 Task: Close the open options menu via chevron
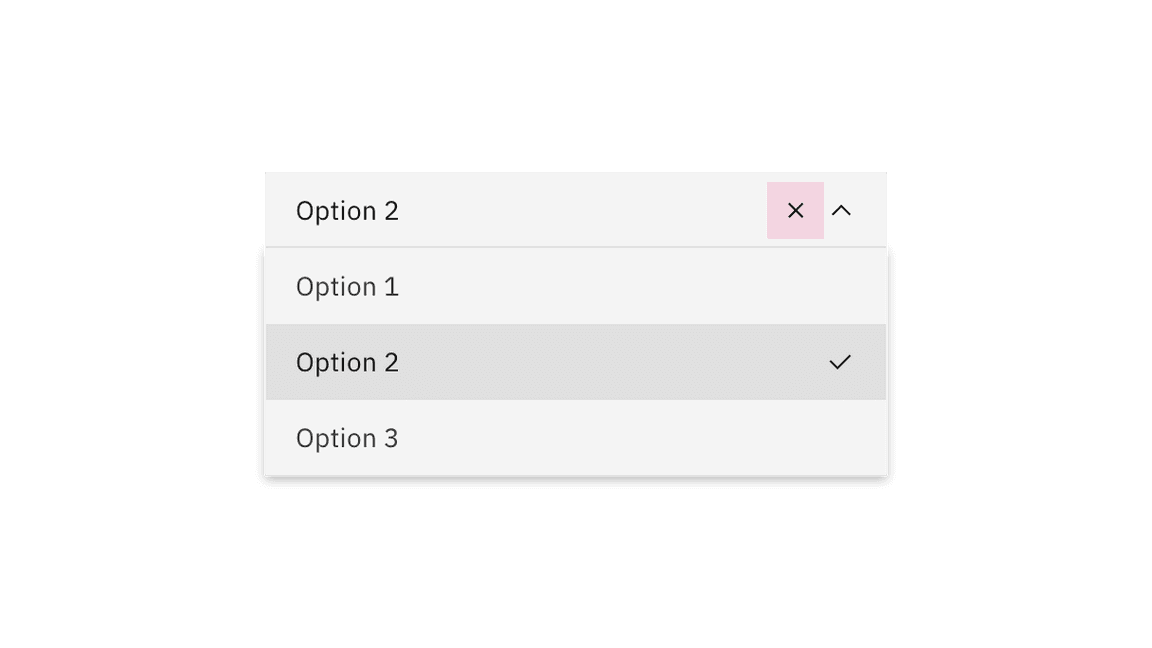click(842, 210)
